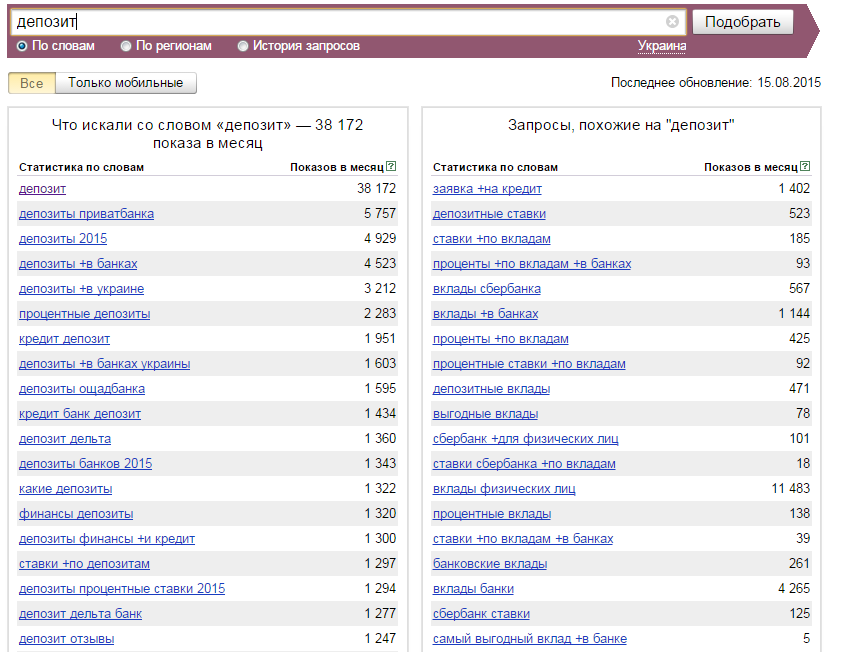The height and width of the screenshot is (652, 864).
Task: Click the value '4 265' for вклады банки
Action: [x=794, y=589]
